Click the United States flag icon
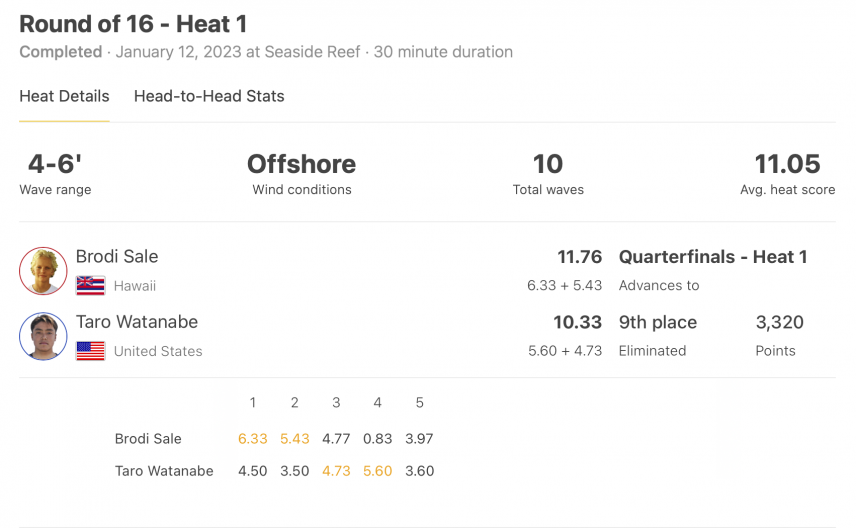Image resolution: width=856 pixels, height=528 pixels. point(91,351)
